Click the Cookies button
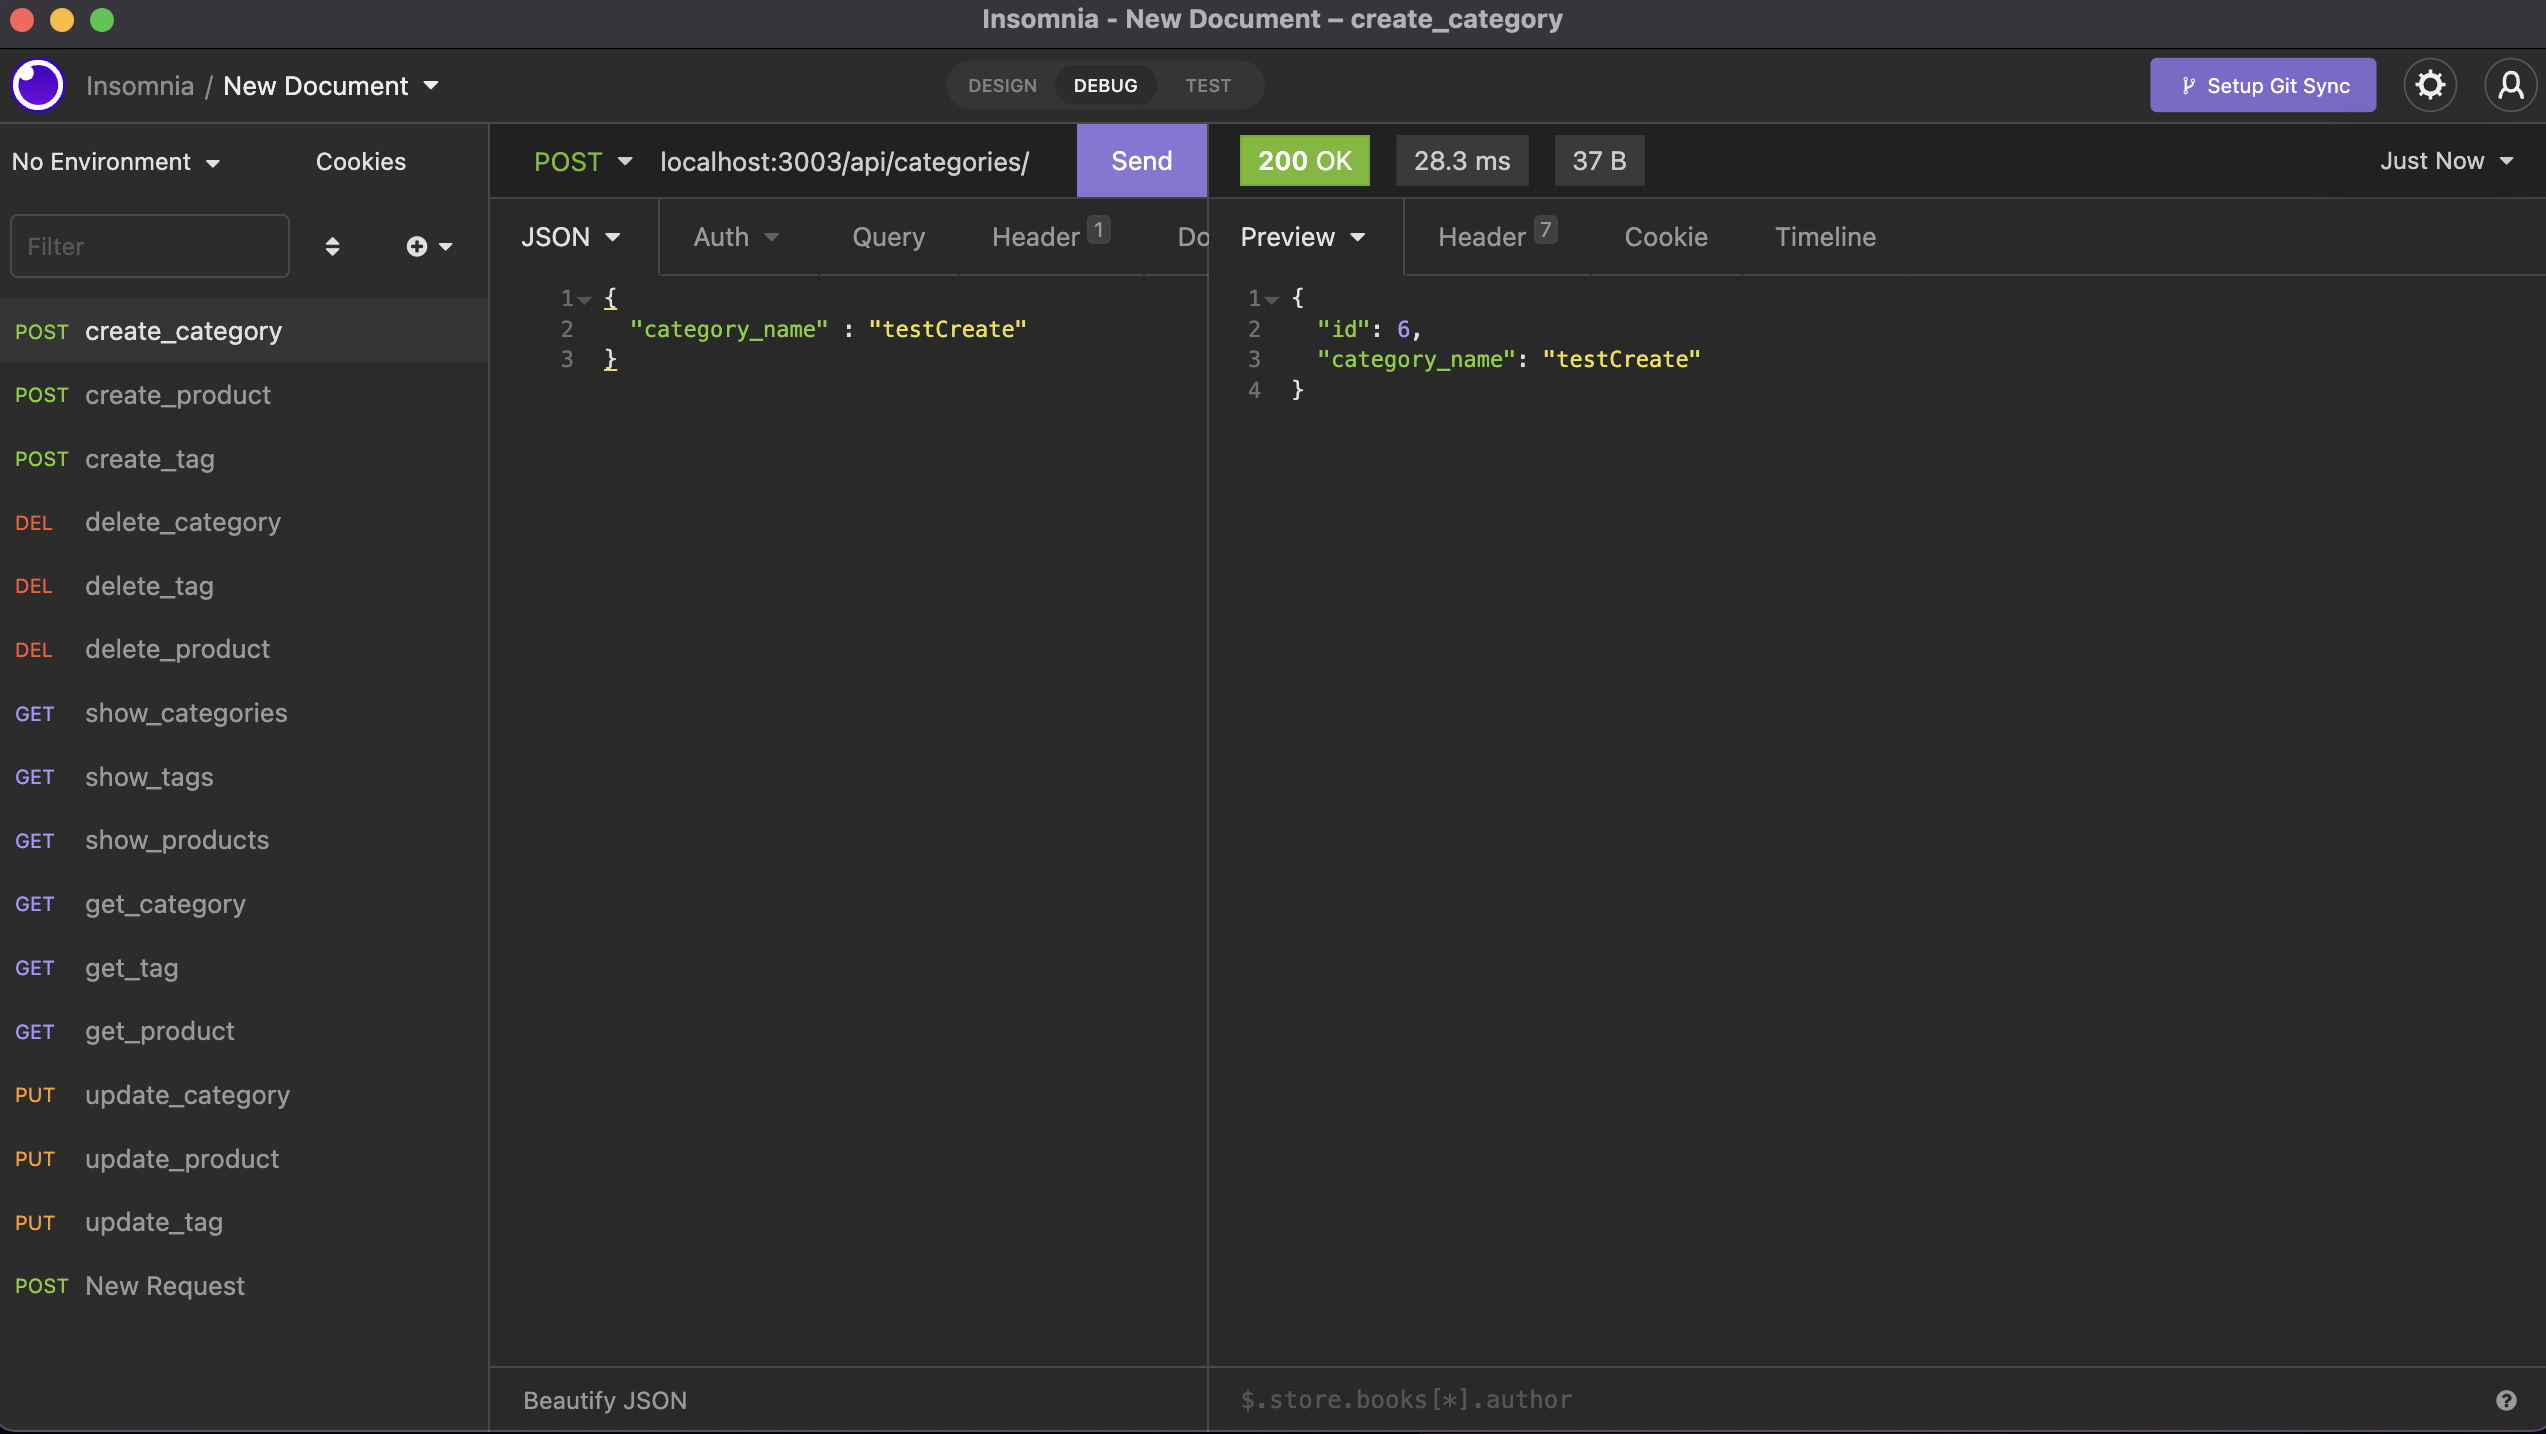The image size is (2546, 1434). coord(361,162)
